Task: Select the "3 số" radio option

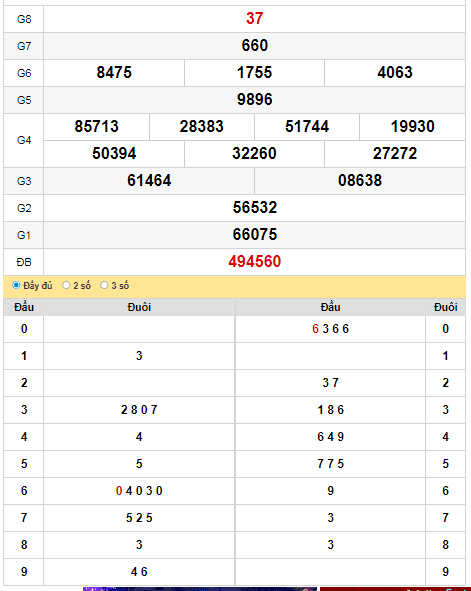Action: [104, 285]
